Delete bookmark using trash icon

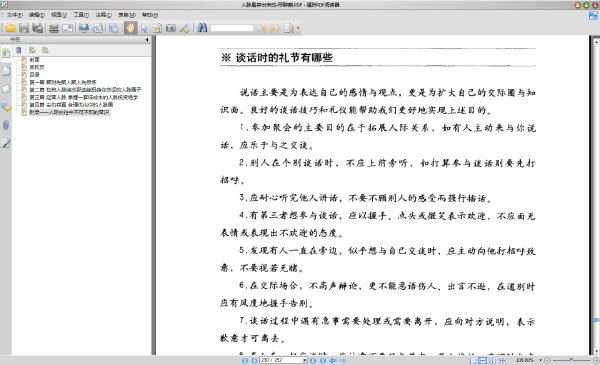tap(19, 50)
